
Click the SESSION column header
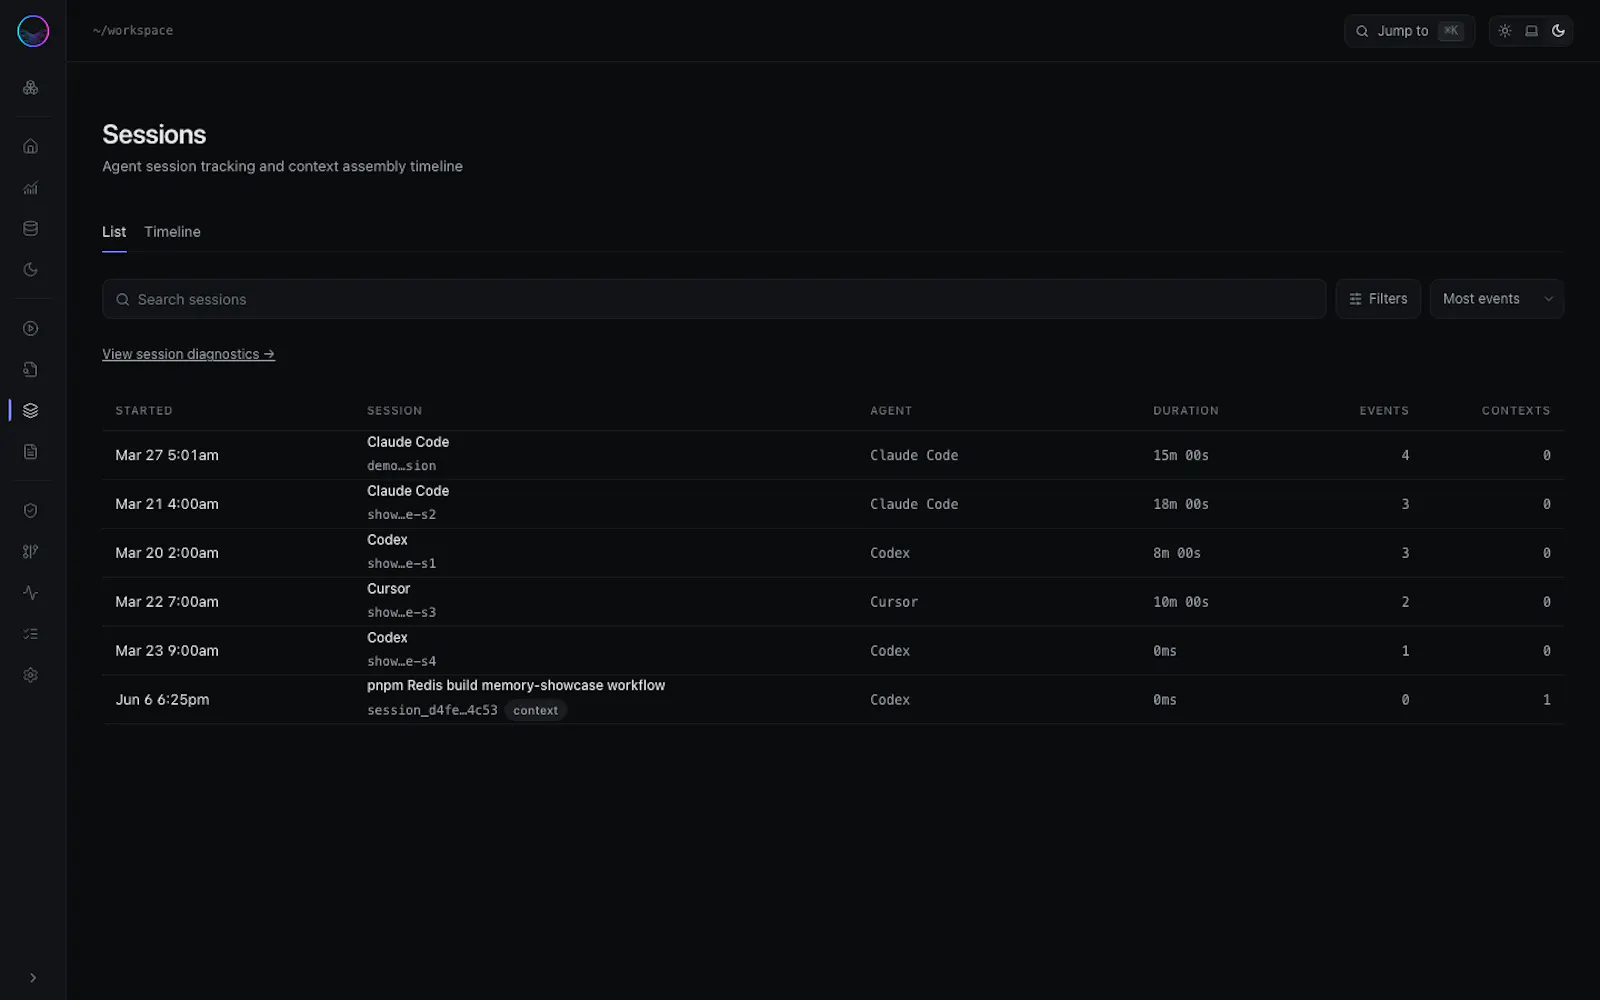tap(394, 411)
